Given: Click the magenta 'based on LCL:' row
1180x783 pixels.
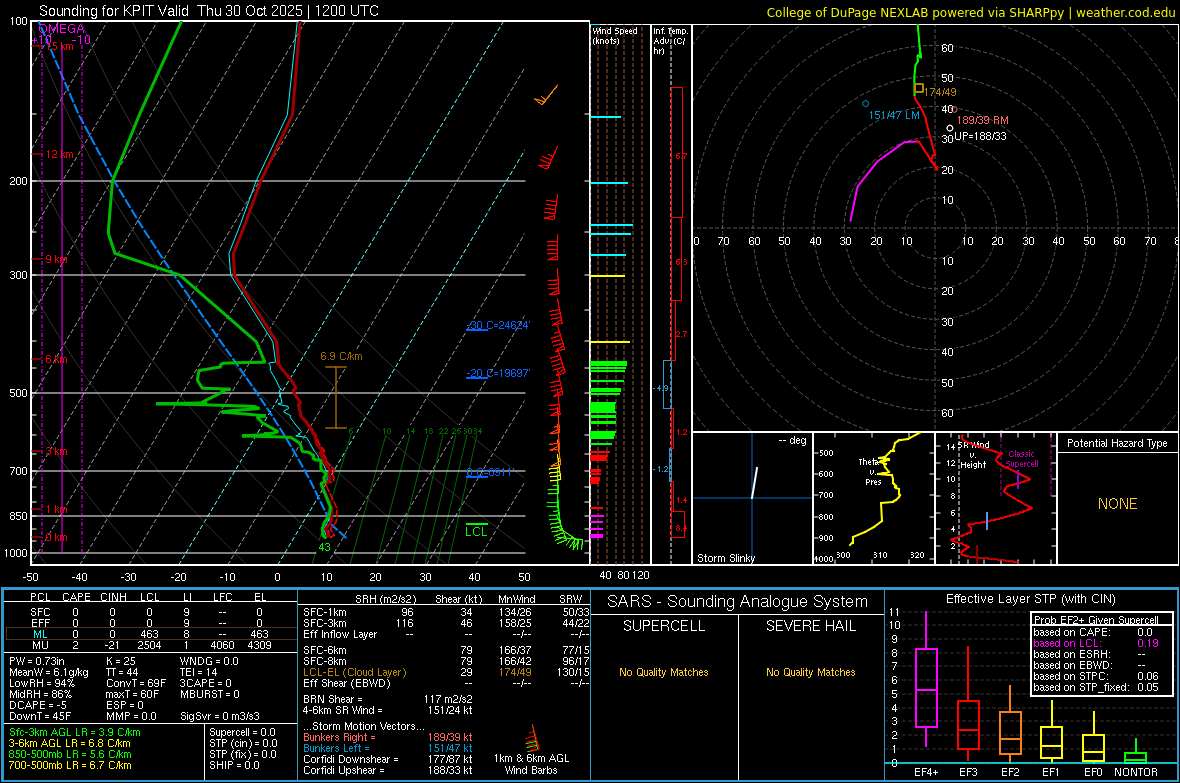Looking at the screenshot, I should pos(1096,643).
